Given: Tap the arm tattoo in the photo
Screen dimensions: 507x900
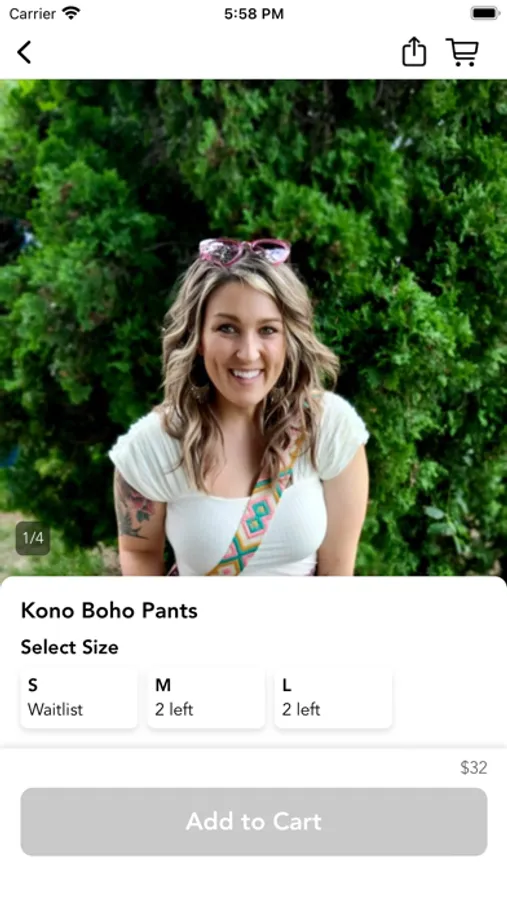Looking at the screenshot, I should coord(133,505).
